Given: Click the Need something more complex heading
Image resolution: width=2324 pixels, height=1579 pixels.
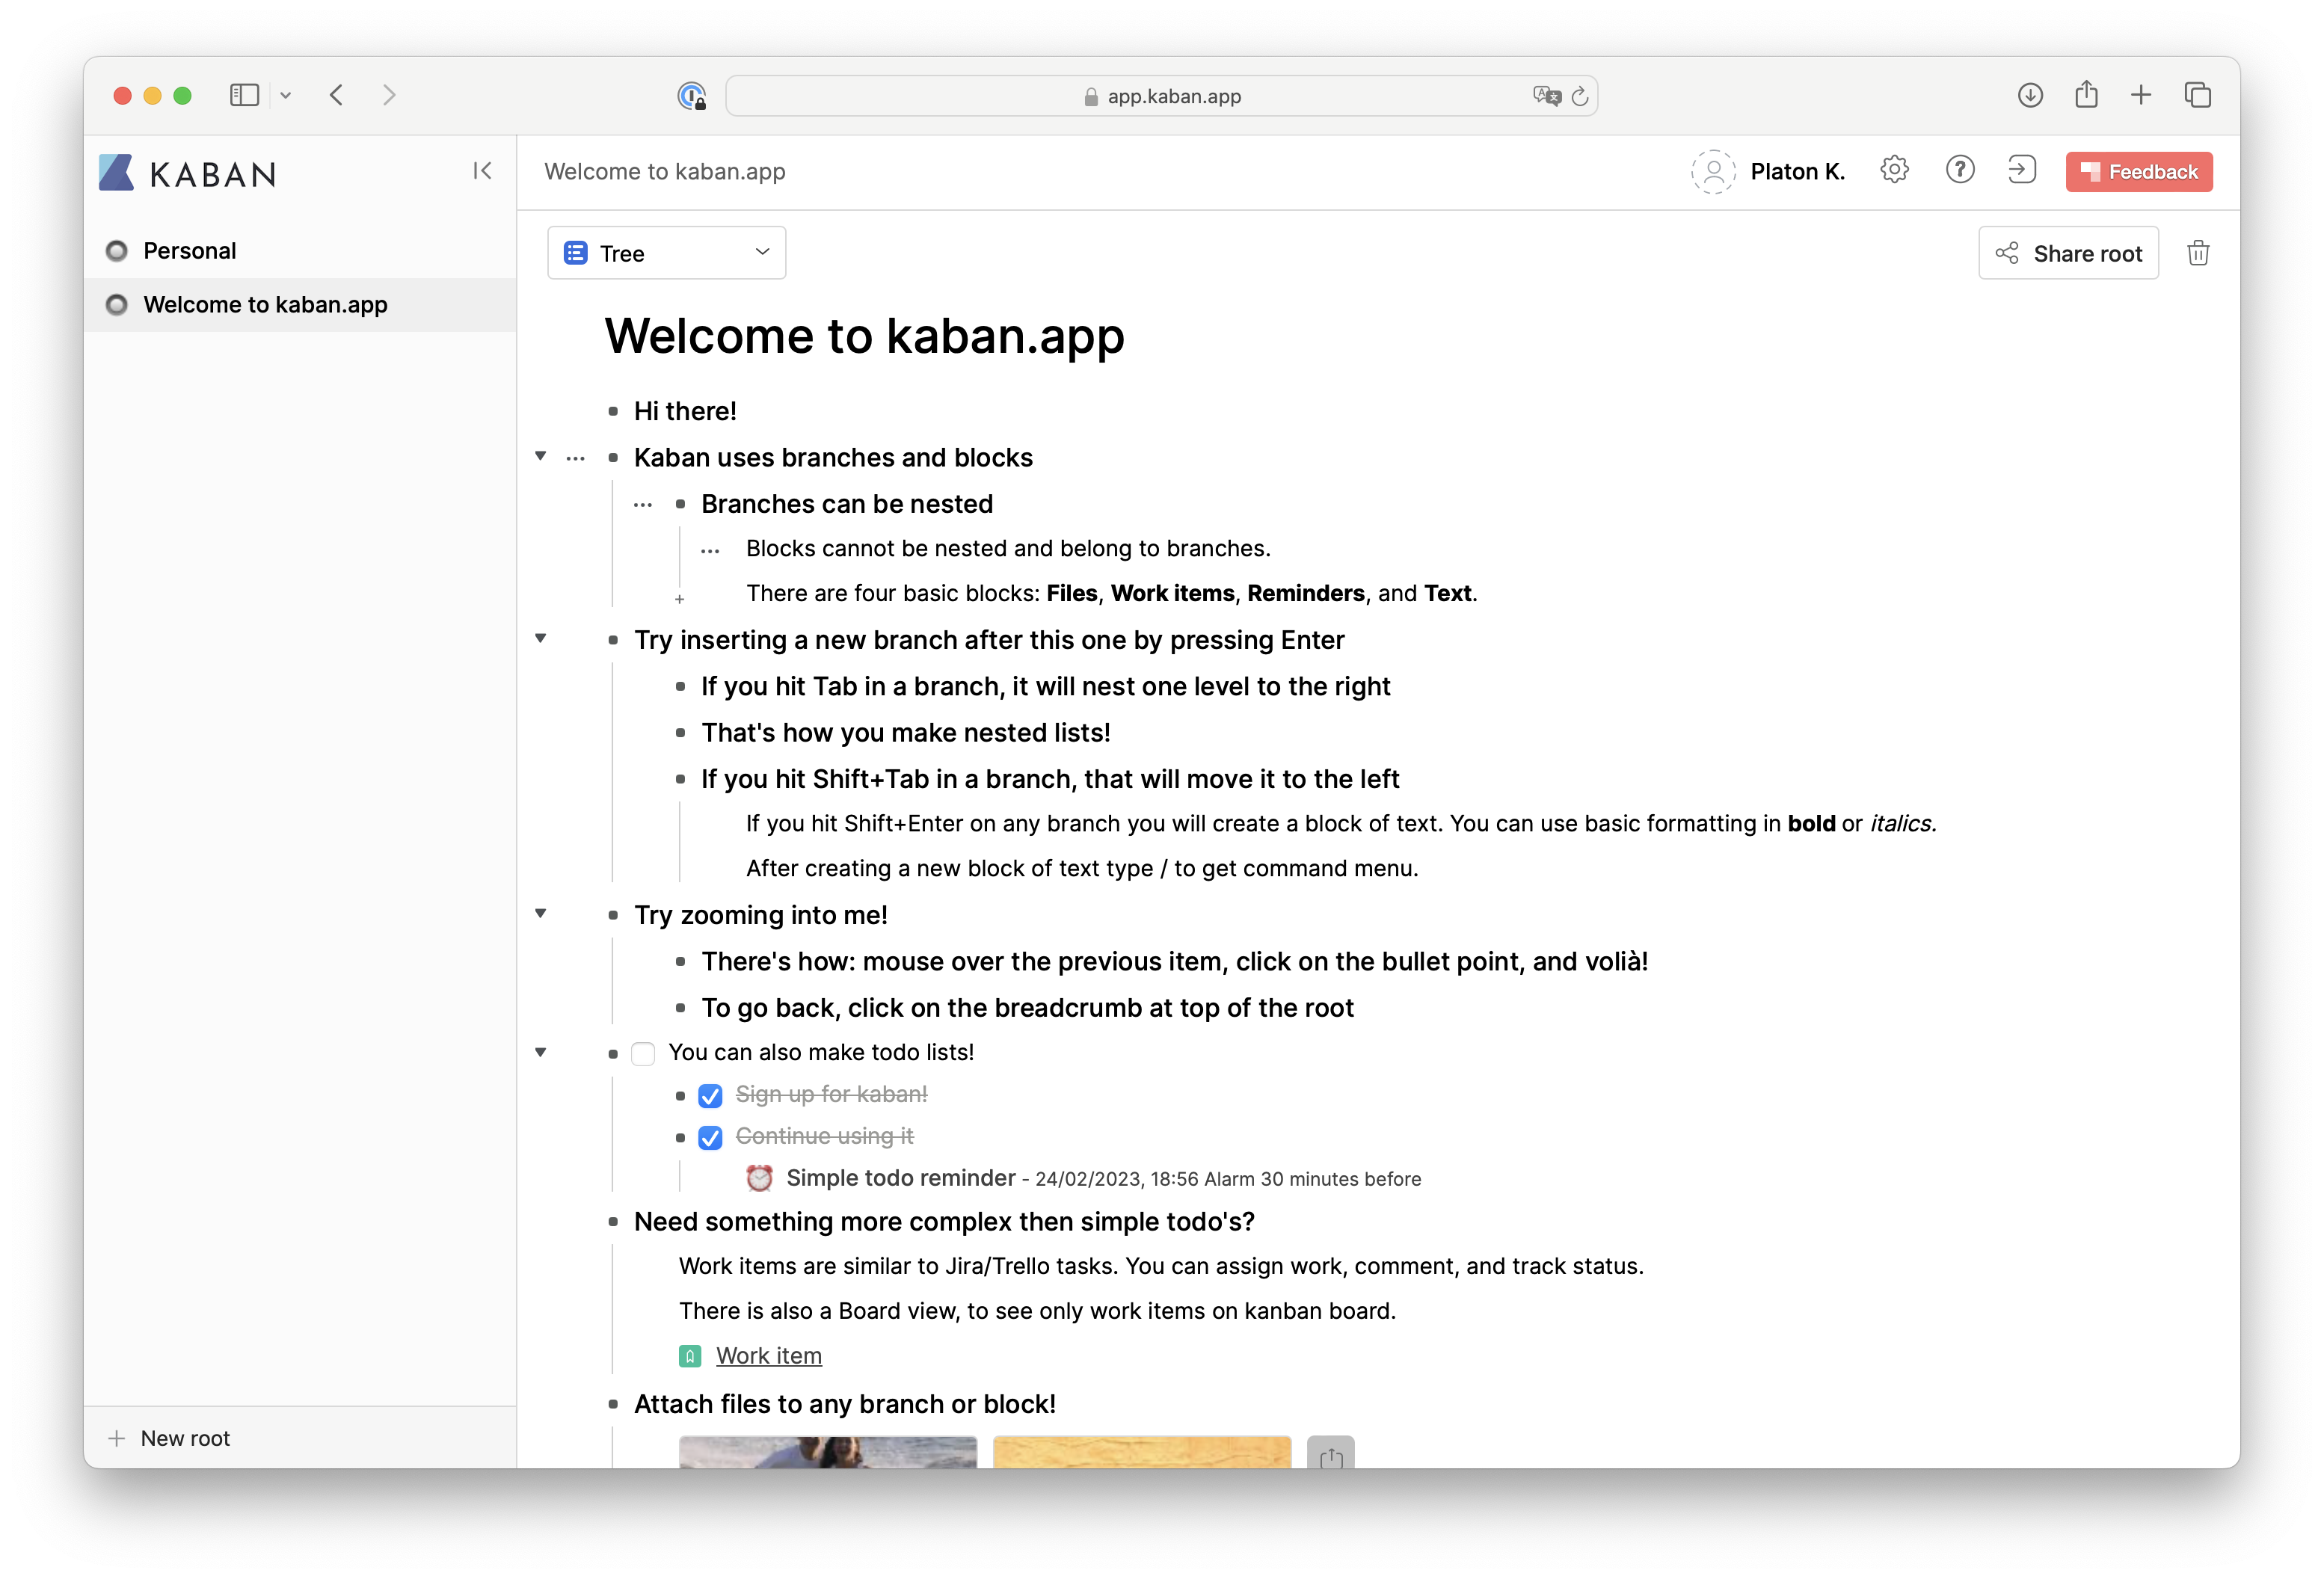Looking at the screenshot, I should click(x=944, y=1222).
